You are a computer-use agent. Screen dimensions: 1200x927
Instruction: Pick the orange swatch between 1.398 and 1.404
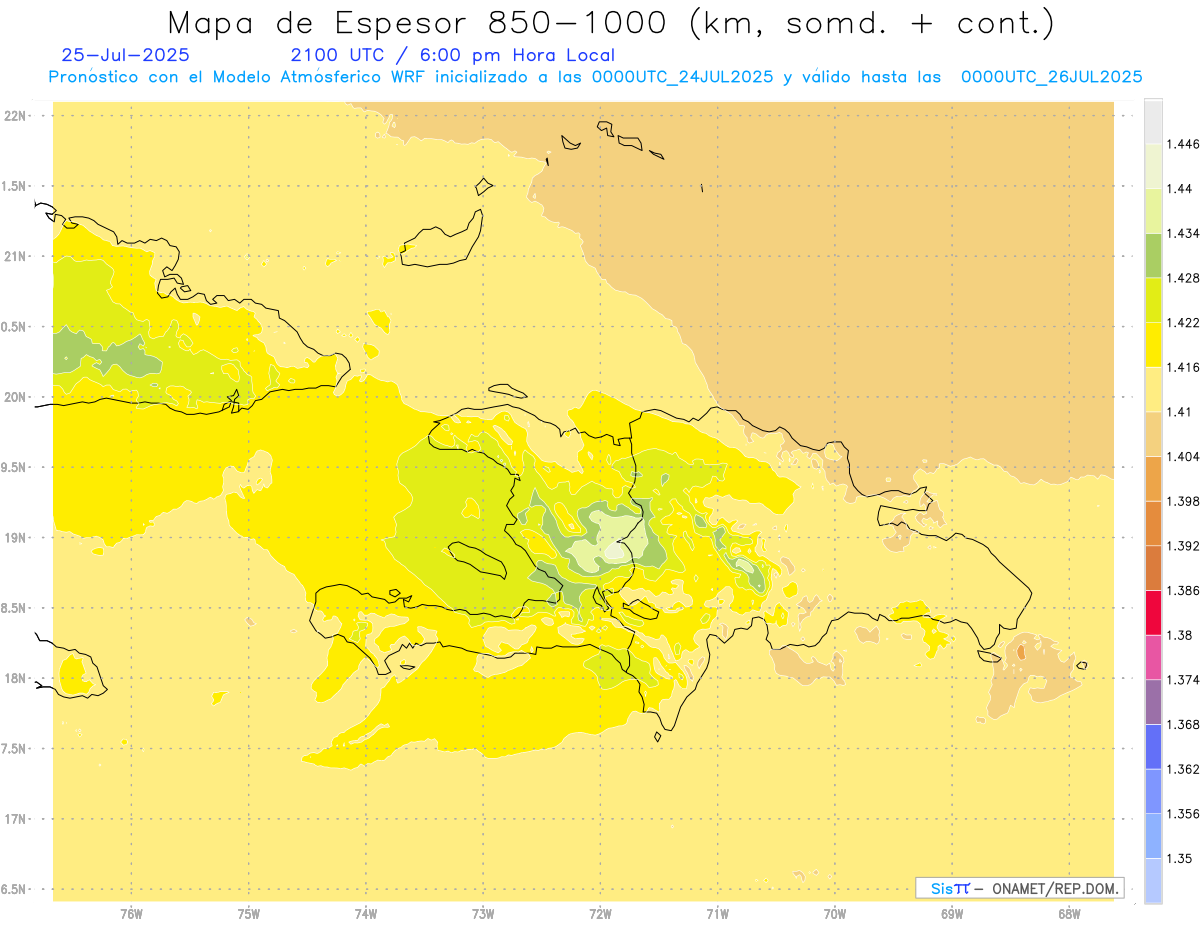pyautogui.click(x=1153, y=478)
